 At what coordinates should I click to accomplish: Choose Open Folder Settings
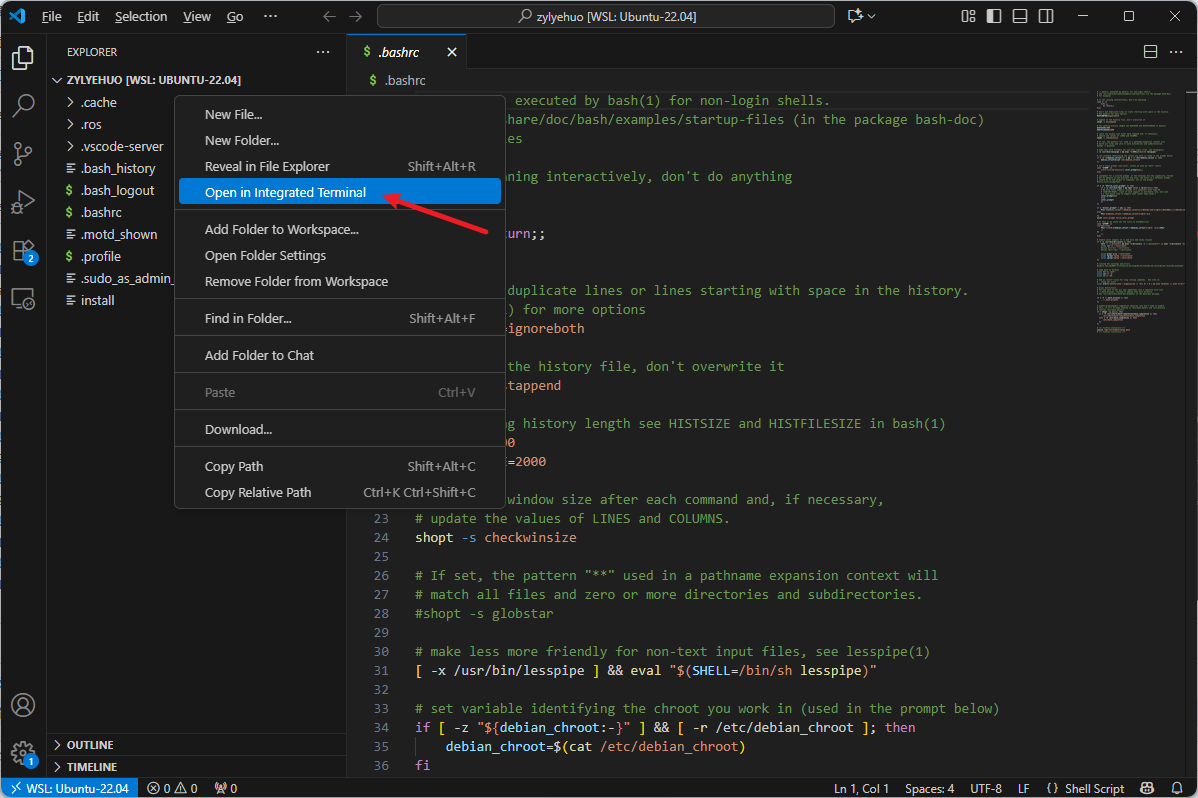click(x=340, y=255)
